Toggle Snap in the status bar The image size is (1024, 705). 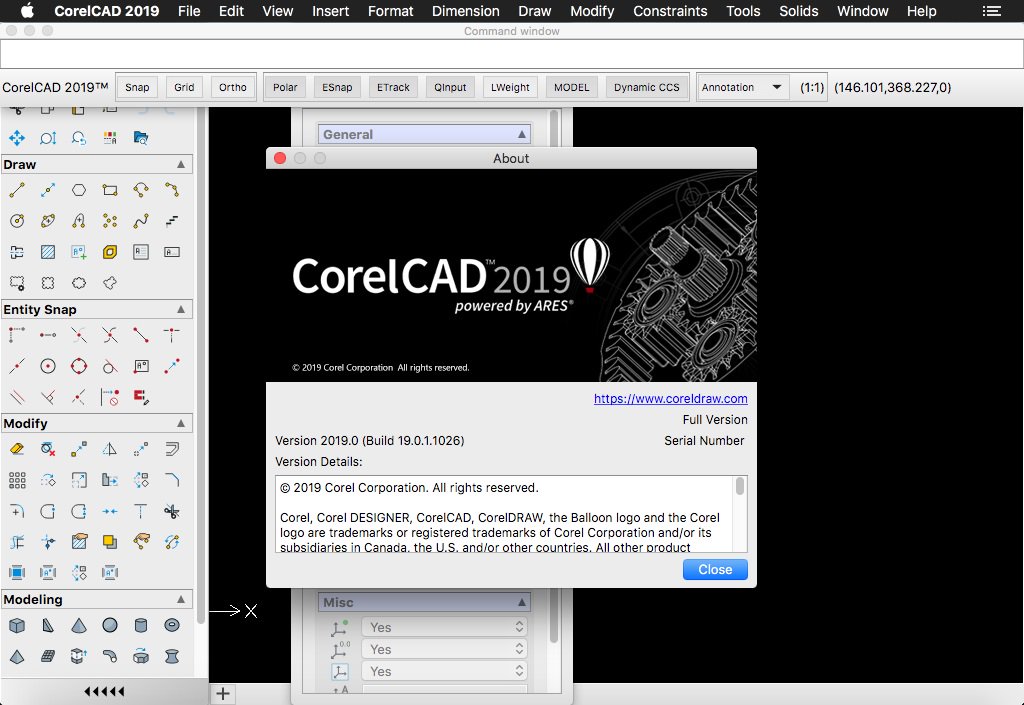point(137,87)
